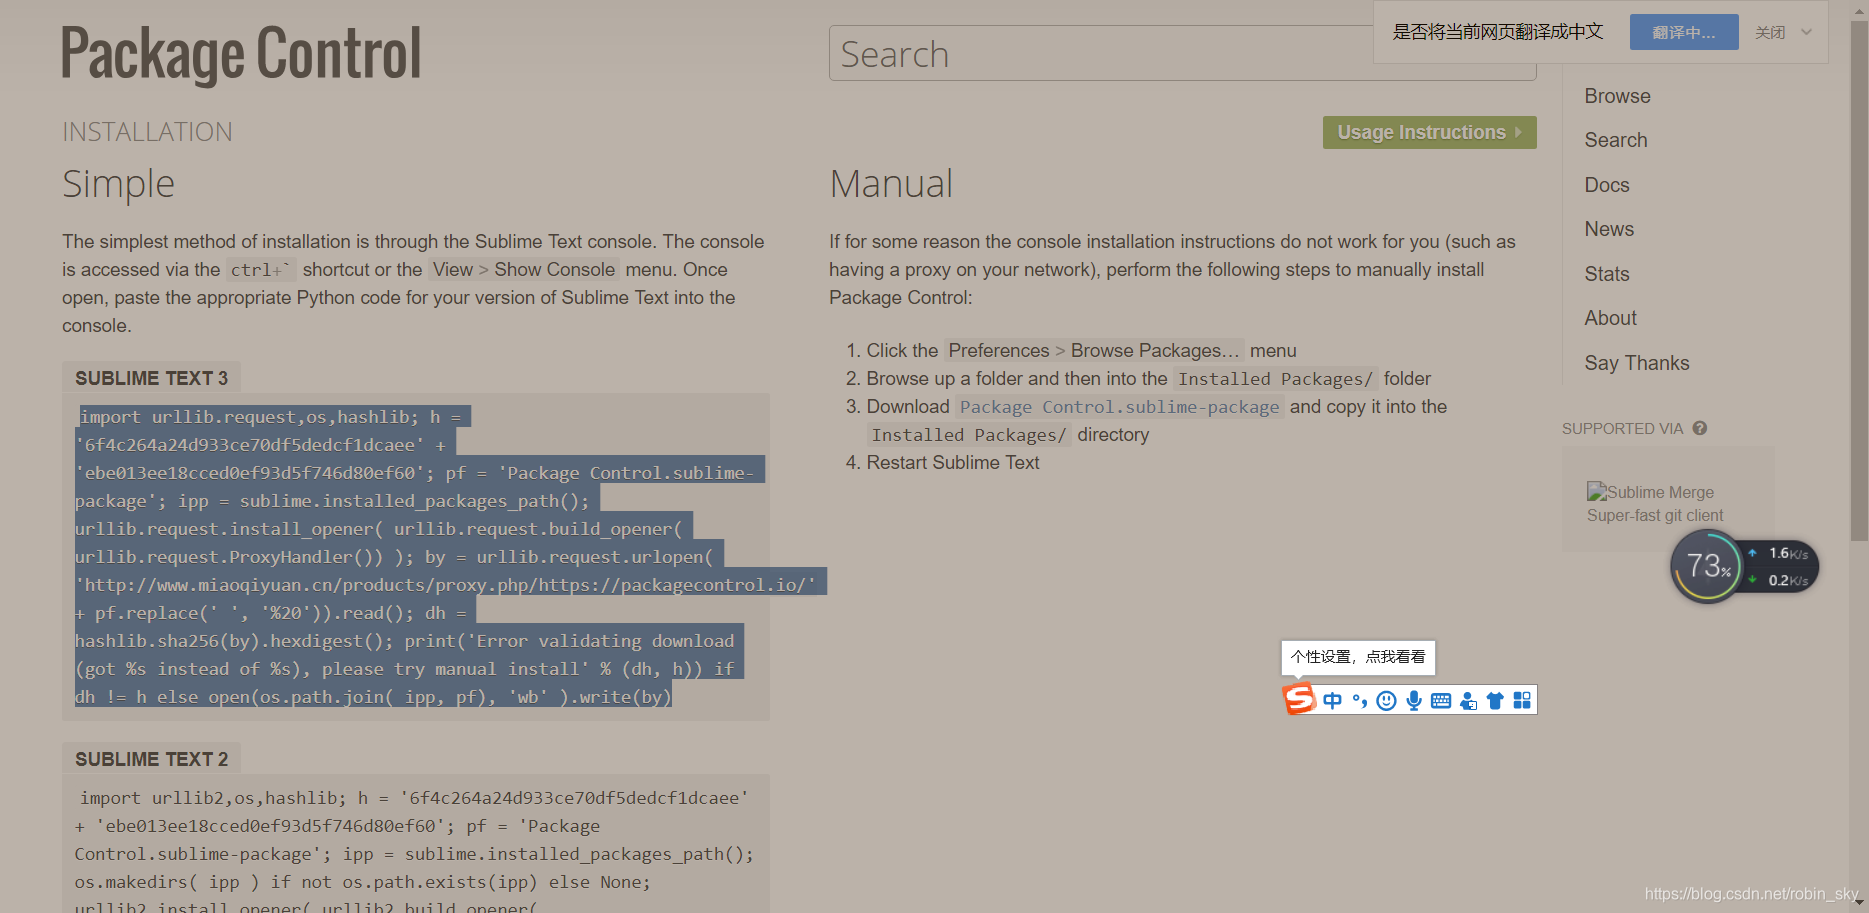The height and width of the screenshot is (913, 1869).
Task: Open the Docs section in the sidebar
Action: click(1606, 184)
